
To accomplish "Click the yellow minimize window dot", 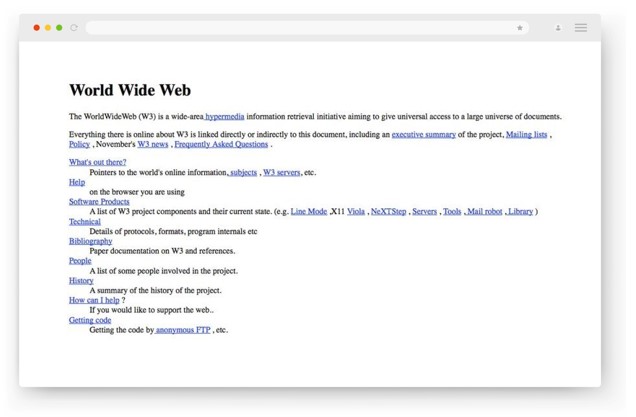I will 48,28.
